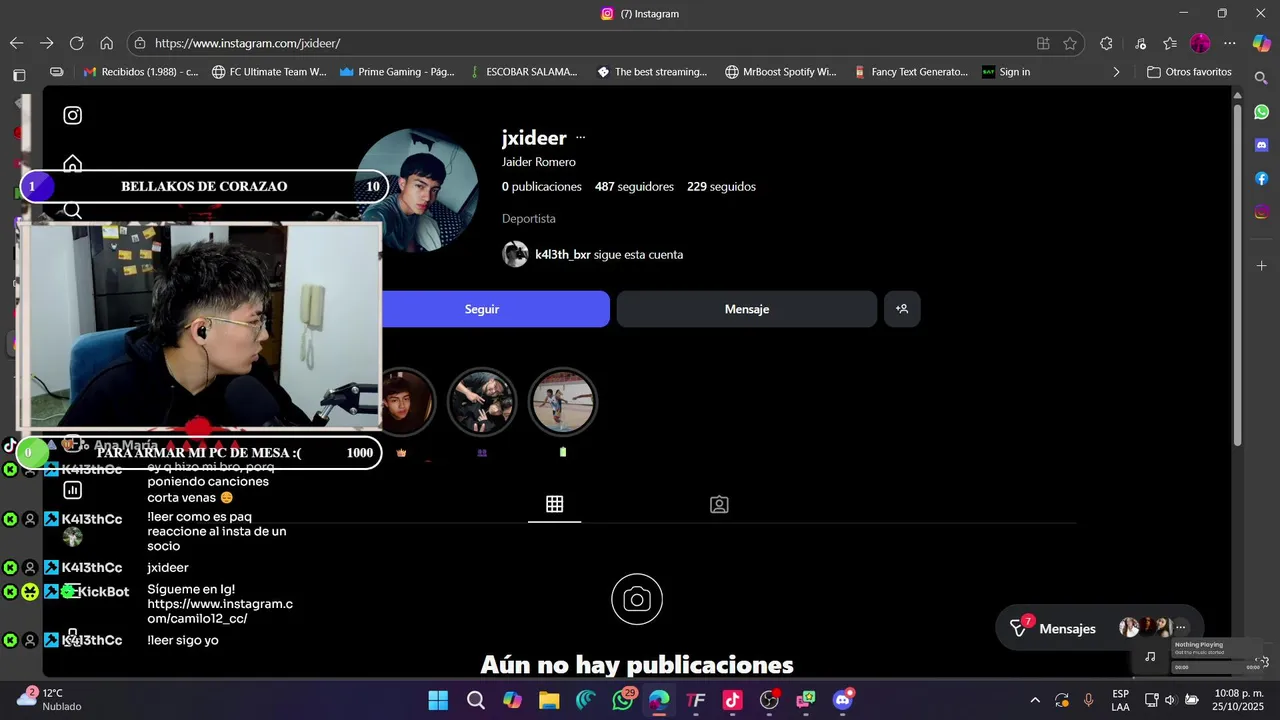Open Instagram in the Edge sidebar

tap(1262, 212)
